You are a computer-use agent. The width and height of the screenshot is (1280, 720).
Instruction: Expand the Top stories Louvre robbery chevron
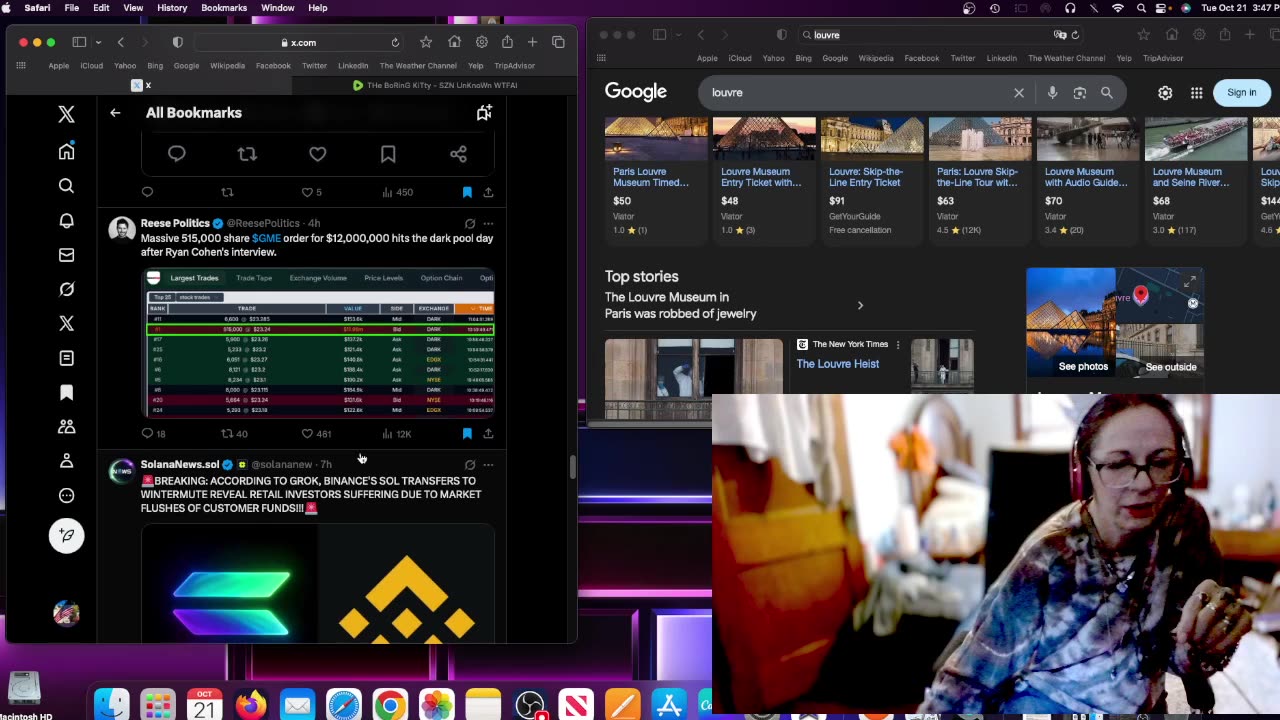coord(860,305)
